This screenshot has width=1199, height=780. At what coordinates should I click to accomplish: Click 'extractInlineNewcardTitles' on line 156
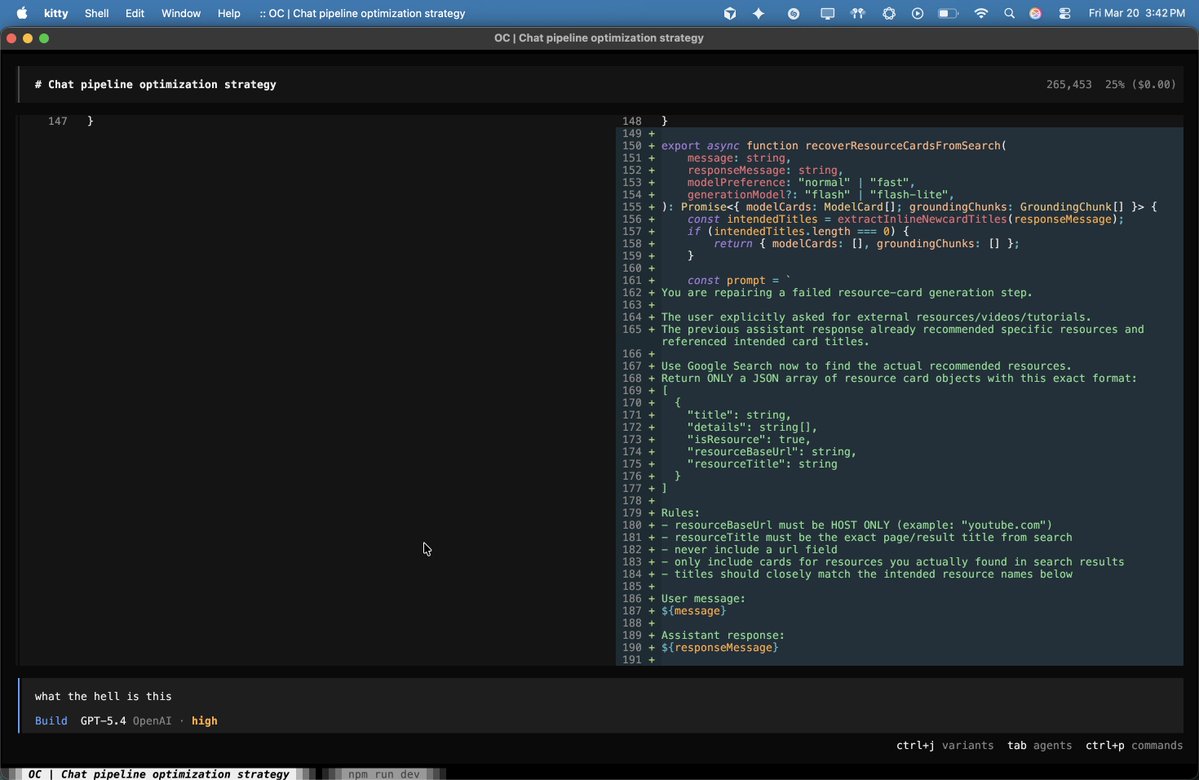[x=921, y=219]
